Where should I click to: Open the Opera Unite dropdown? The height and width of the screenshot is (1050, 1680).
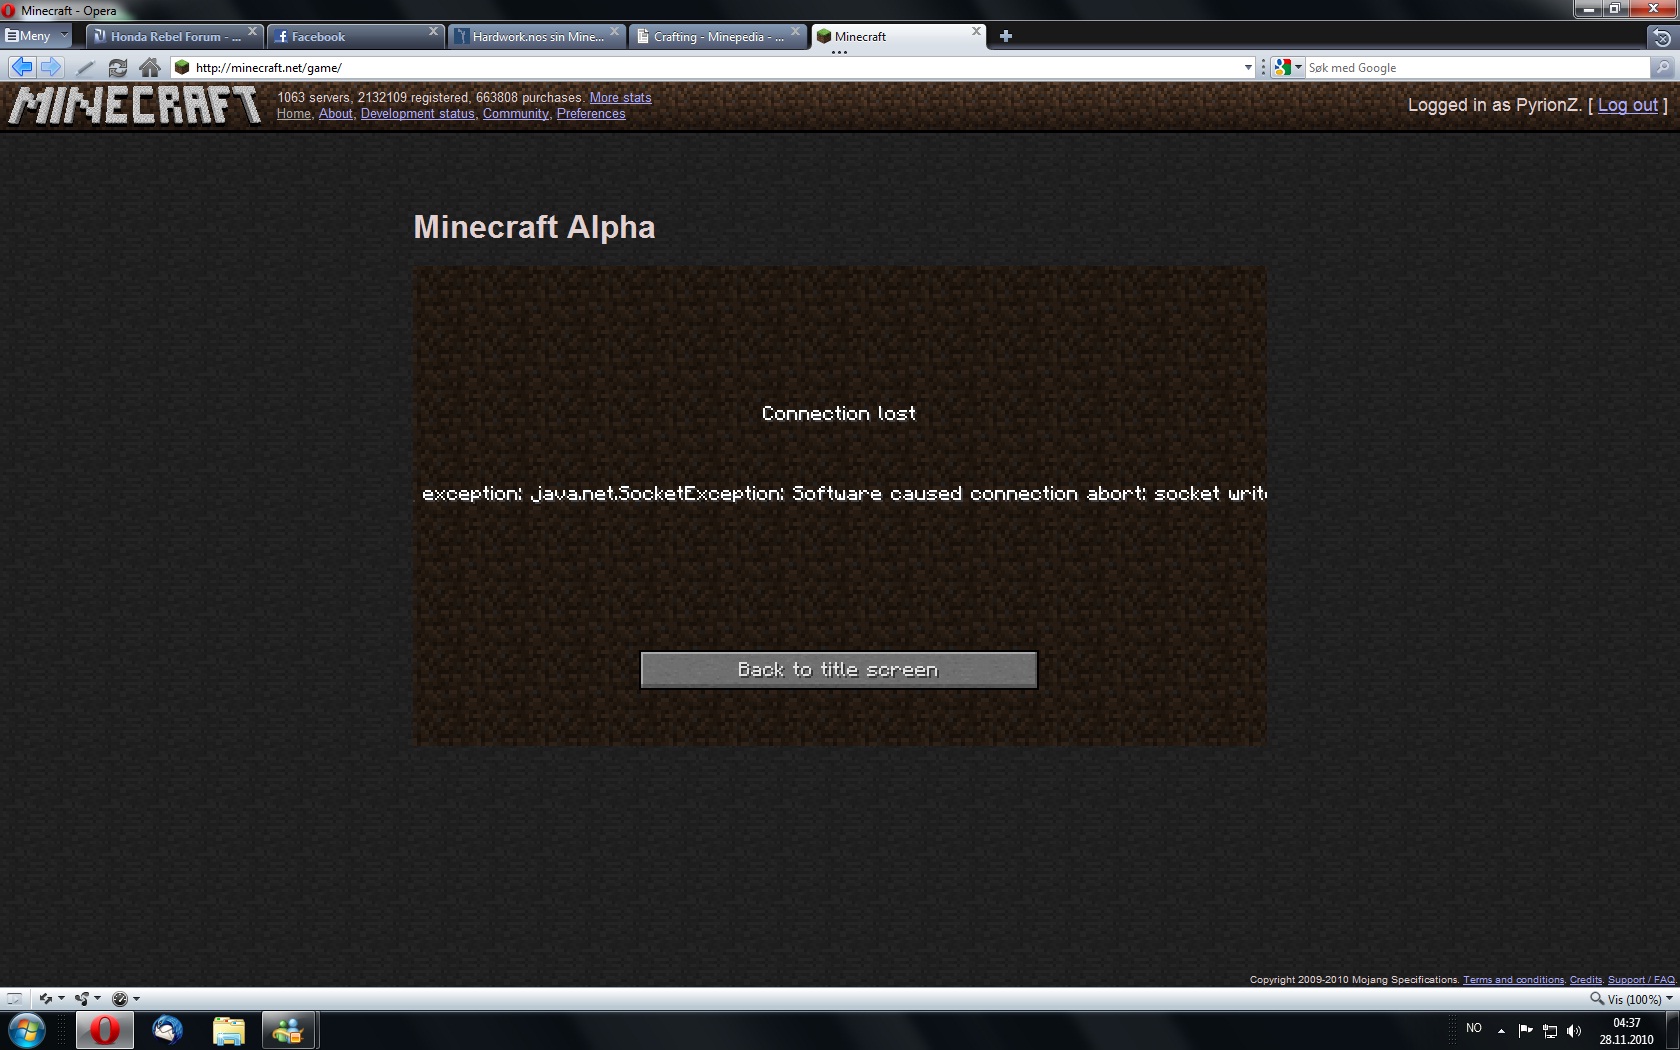pyautogui.click(x=88, y=998)
